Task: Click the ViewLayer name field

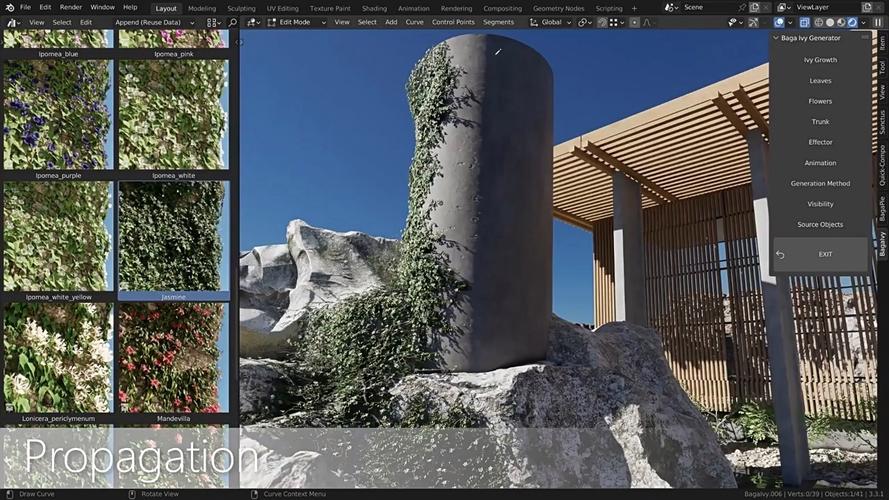Action: coord(828,7)
